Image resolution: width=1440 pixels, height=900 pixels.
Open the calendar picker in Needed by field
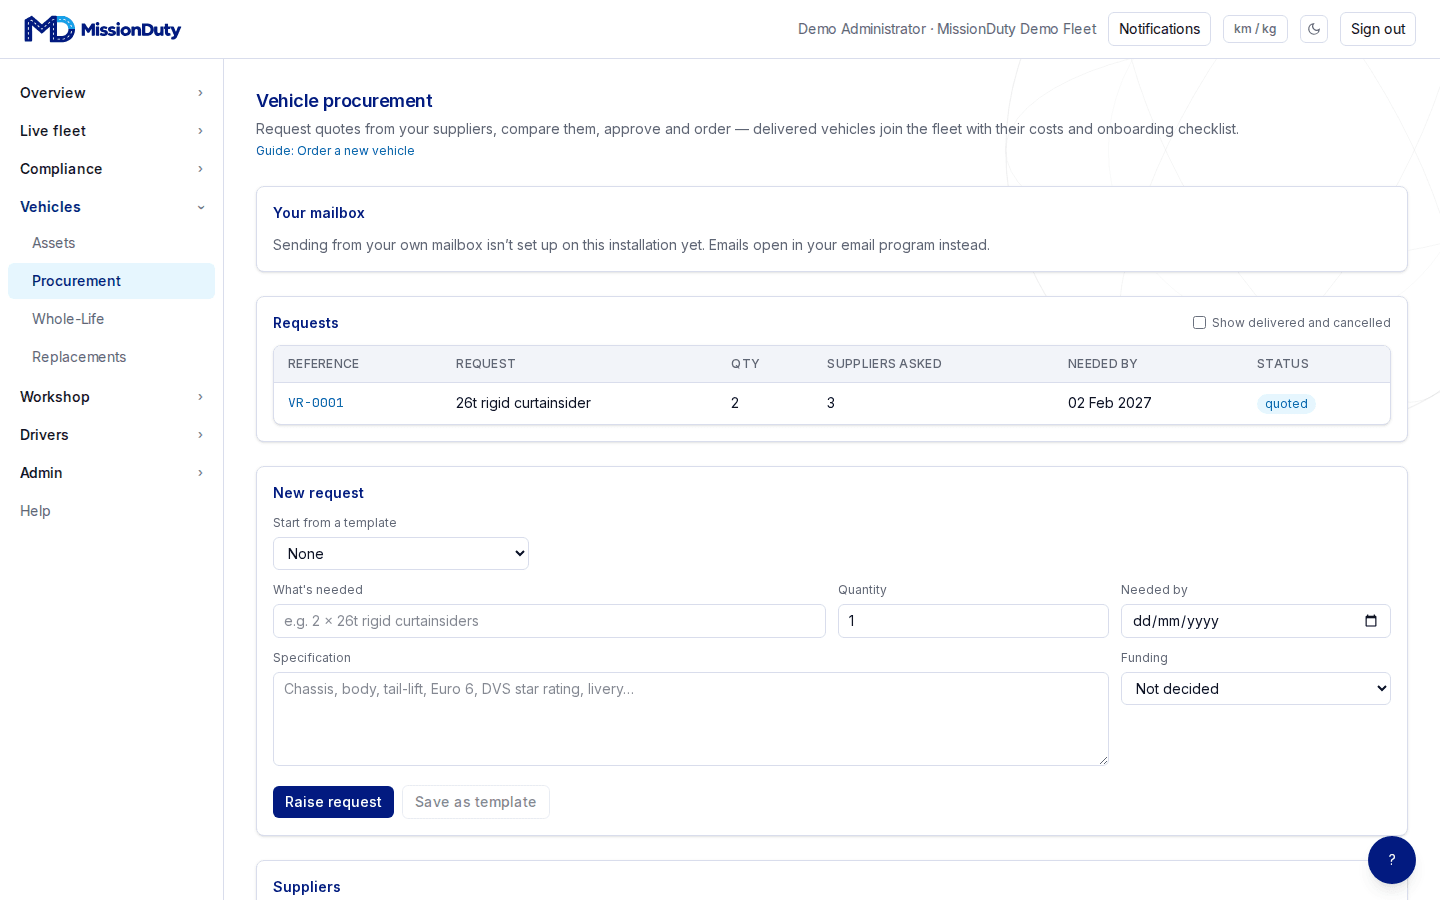(1371, 621)
